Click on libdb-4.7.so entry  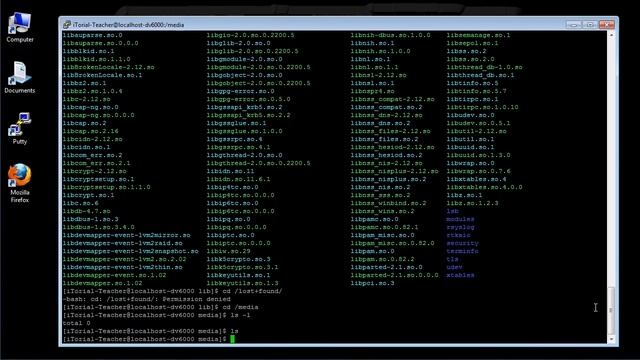point(87,211)
